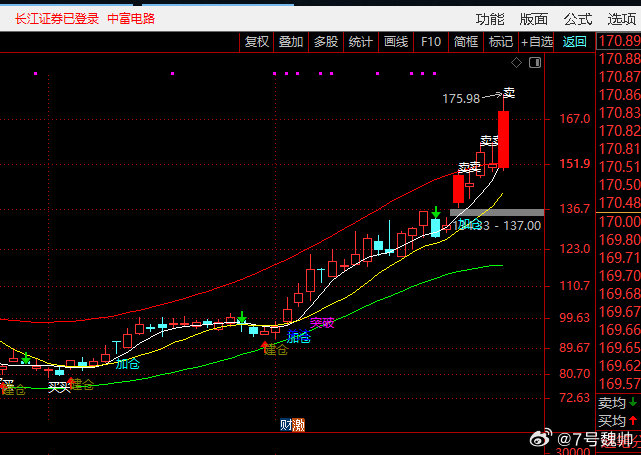
Task: Add stock via +自选 button
Action: pyautogui.click(x=537, y=42)
